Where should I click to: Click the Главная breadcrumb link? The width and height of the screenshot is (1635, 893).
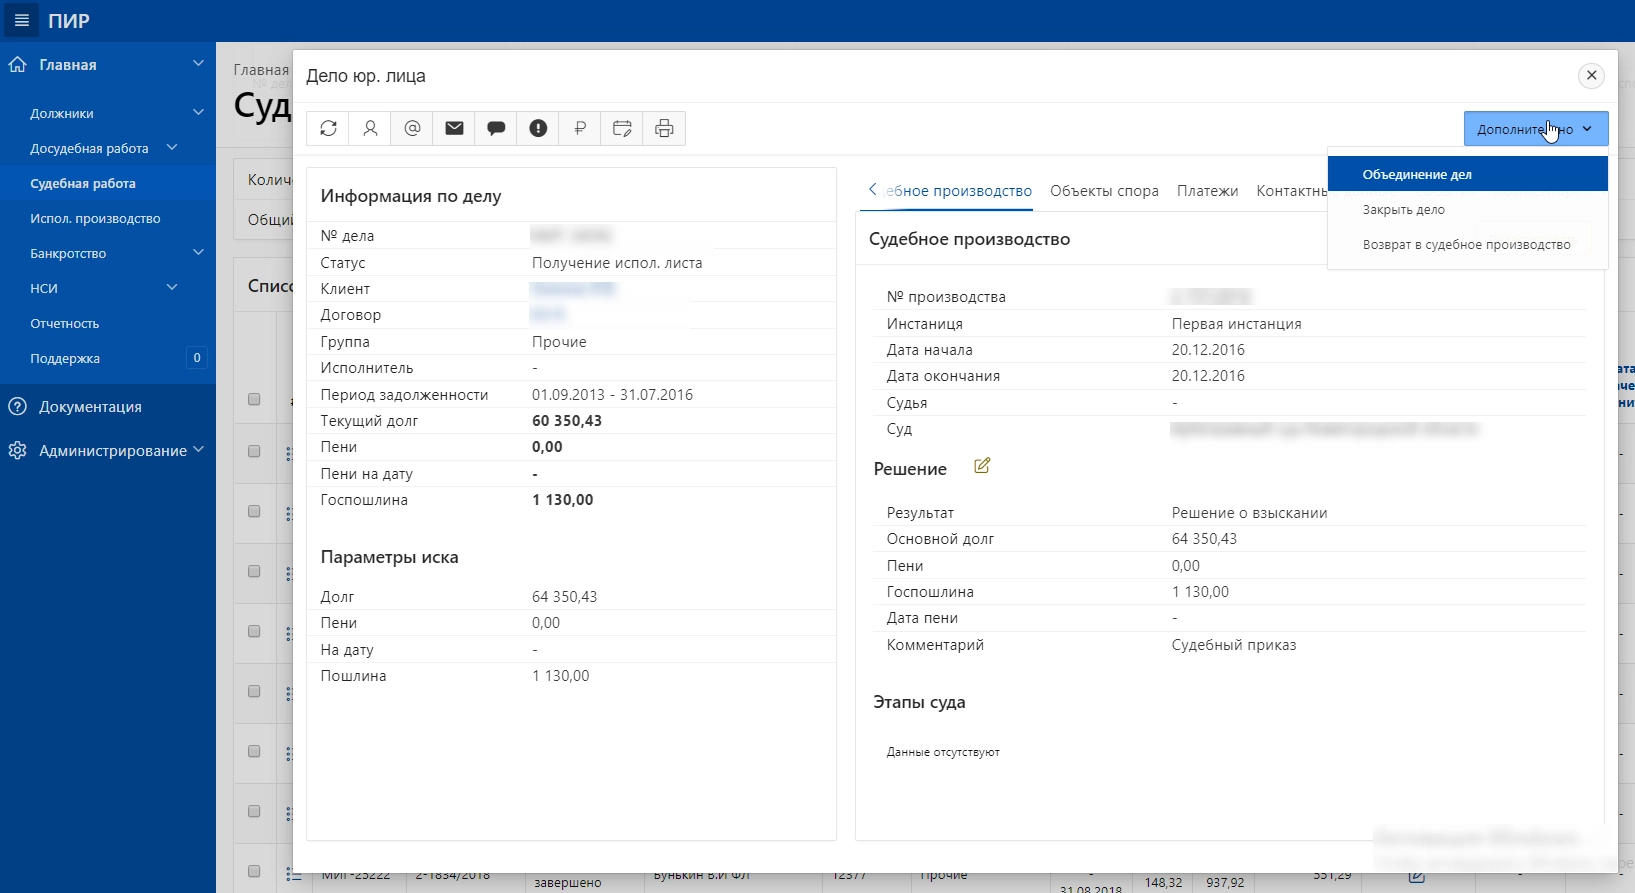(261, 70)
